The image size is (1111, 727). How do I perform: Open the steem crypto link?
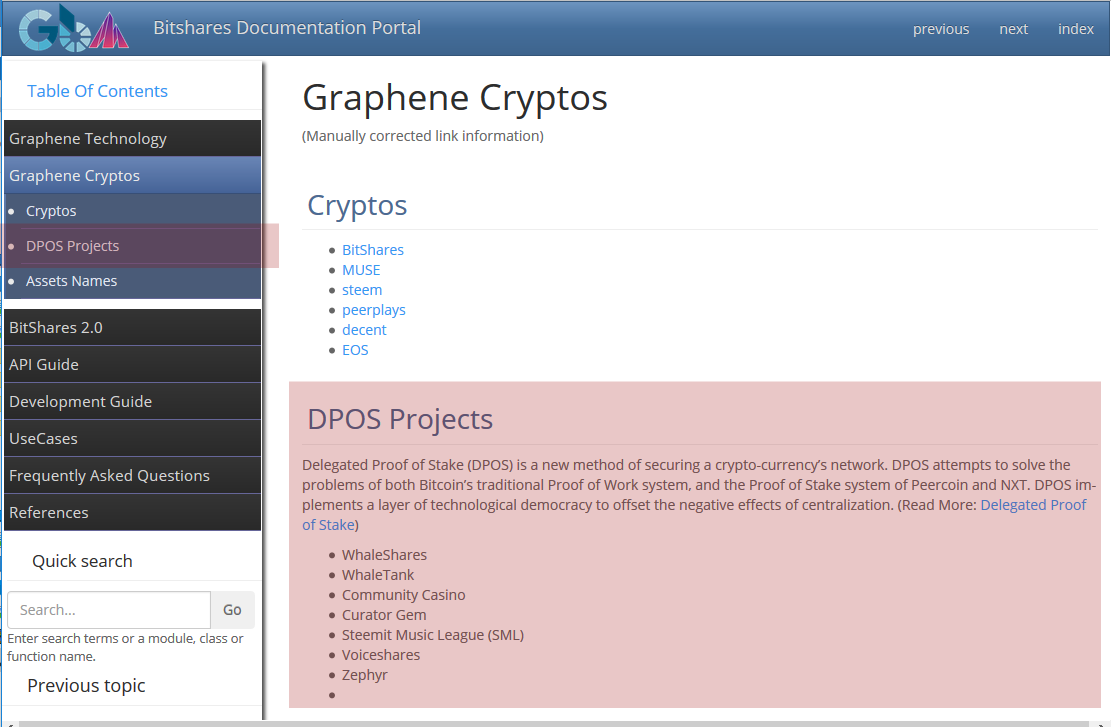coord(362,290)
